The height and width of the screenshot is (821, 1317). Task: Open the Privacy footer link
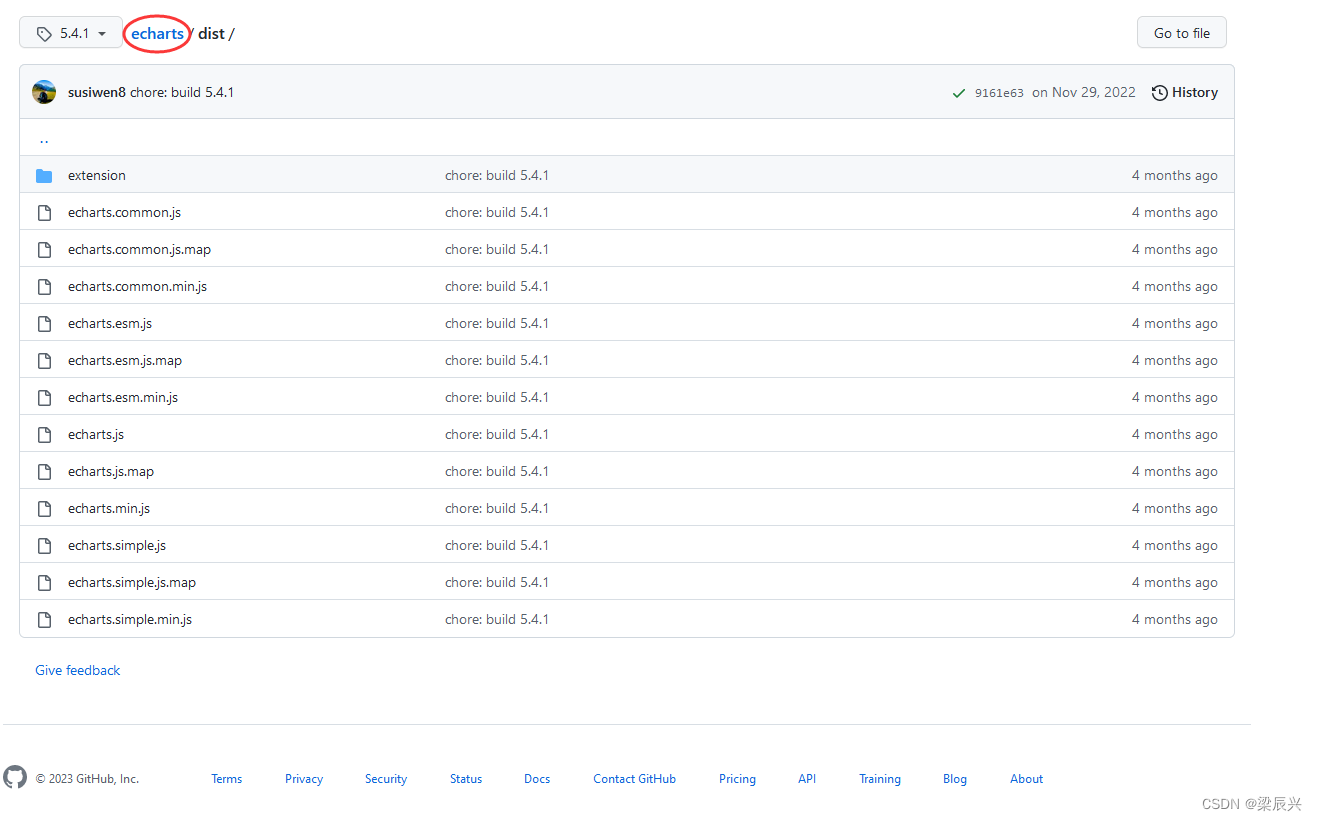pyautogui.click(x=304, y=779)
